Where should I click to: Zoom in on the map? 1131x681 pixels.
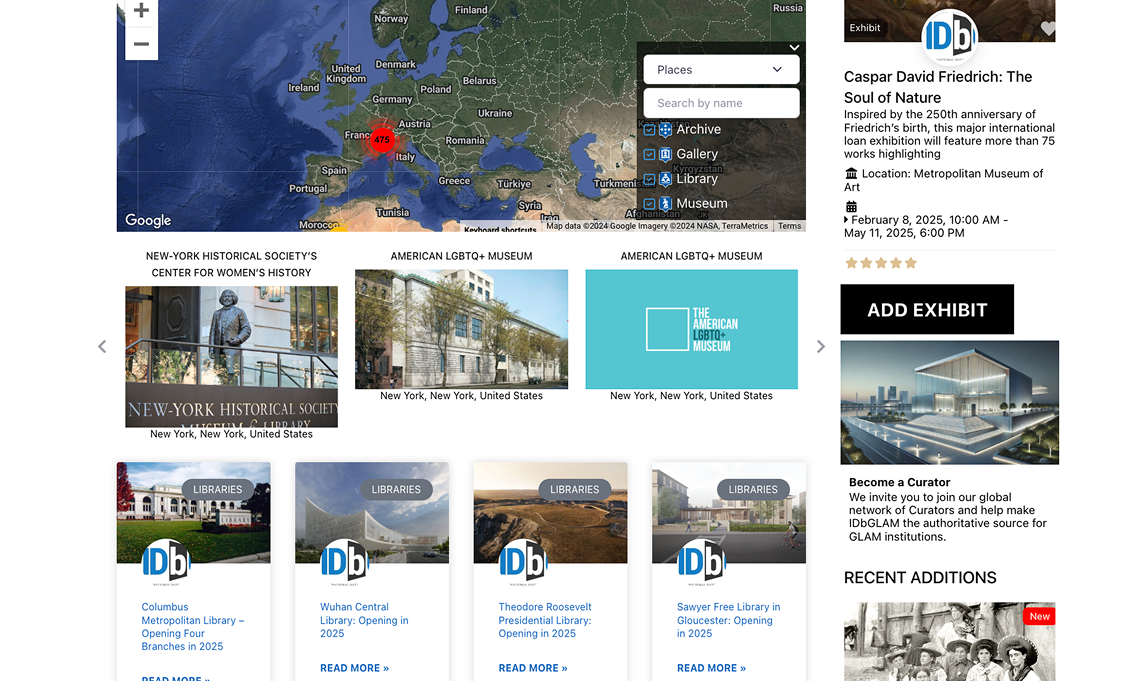[x=141, y=11]
